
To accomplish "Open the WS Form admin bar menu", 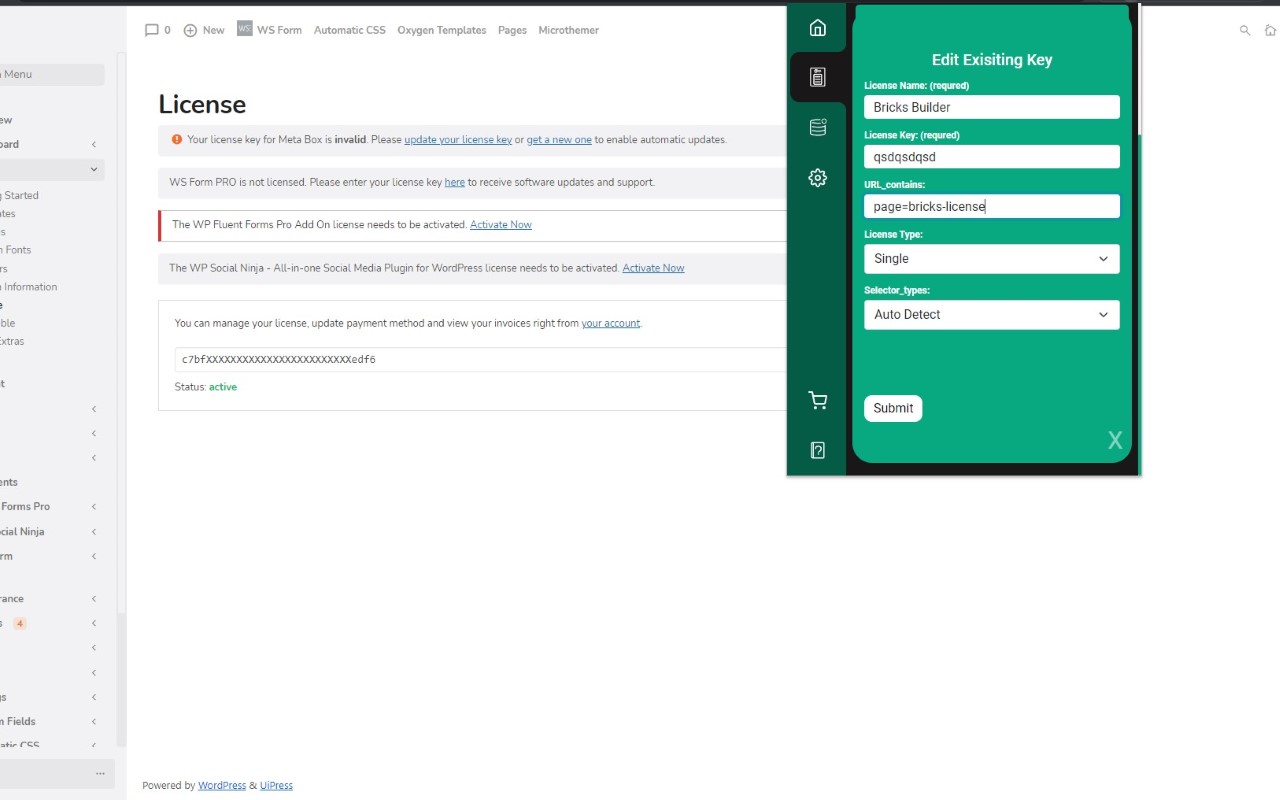I will pos(279,30).
